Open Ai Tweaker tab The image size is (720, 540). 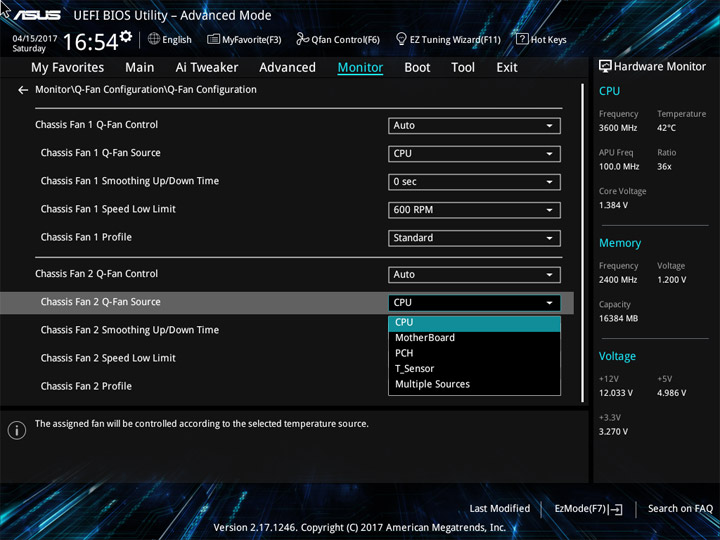(x=207, y=68)
